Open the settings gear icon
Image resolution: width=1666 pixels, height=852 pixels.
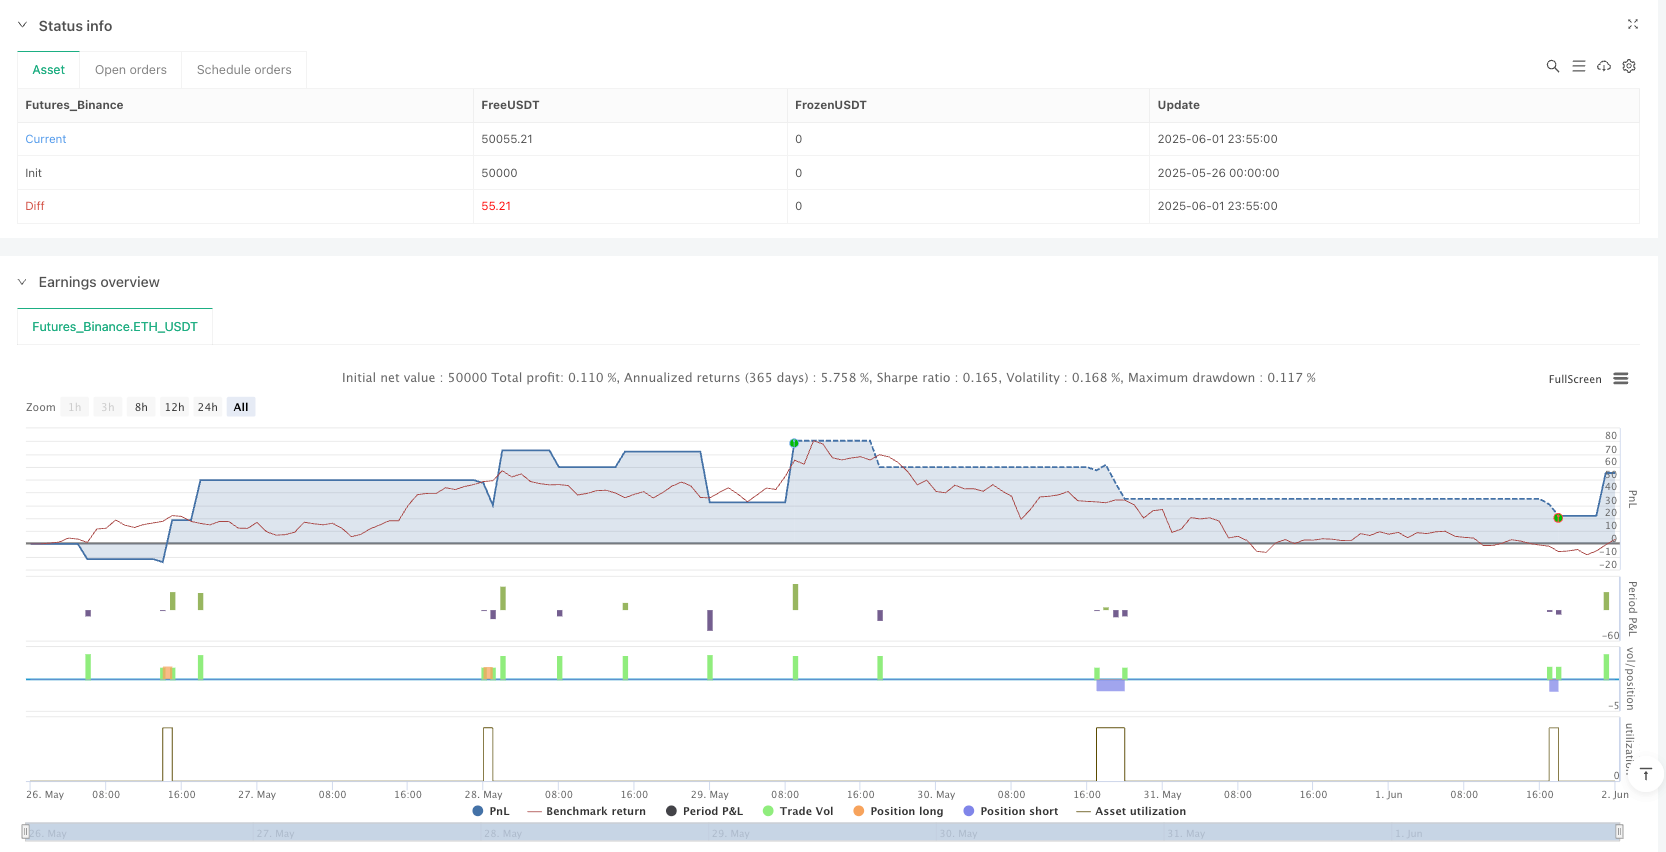pos(1629,66)
